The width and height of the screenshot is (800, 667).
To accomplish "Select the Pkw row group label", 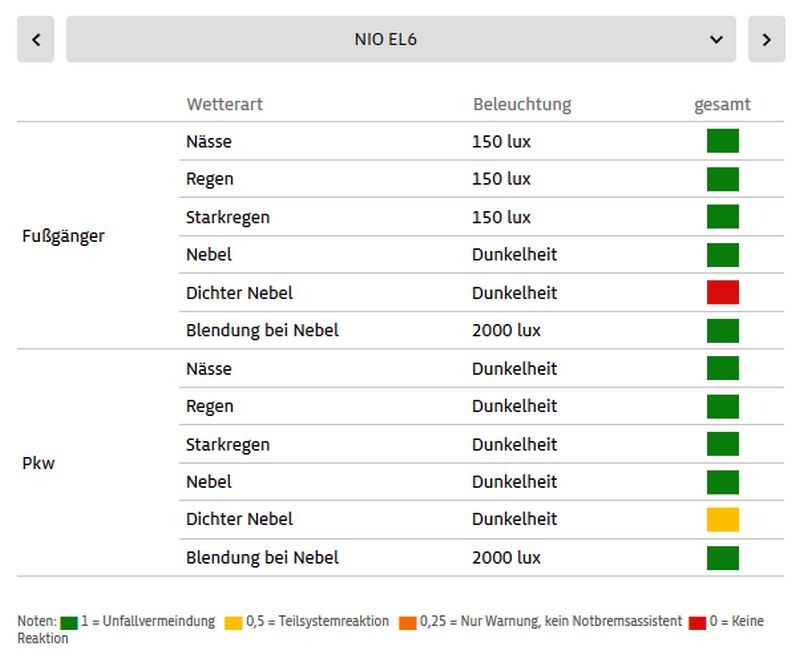I will tap(38, 464).
